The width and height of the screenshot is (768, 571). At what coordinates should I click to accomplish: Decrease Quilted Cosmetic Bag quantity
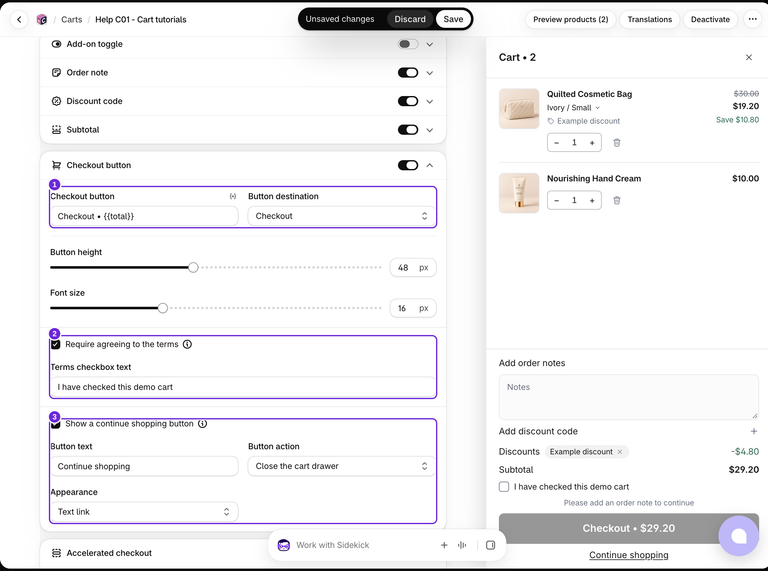click(x=556, y=143)
